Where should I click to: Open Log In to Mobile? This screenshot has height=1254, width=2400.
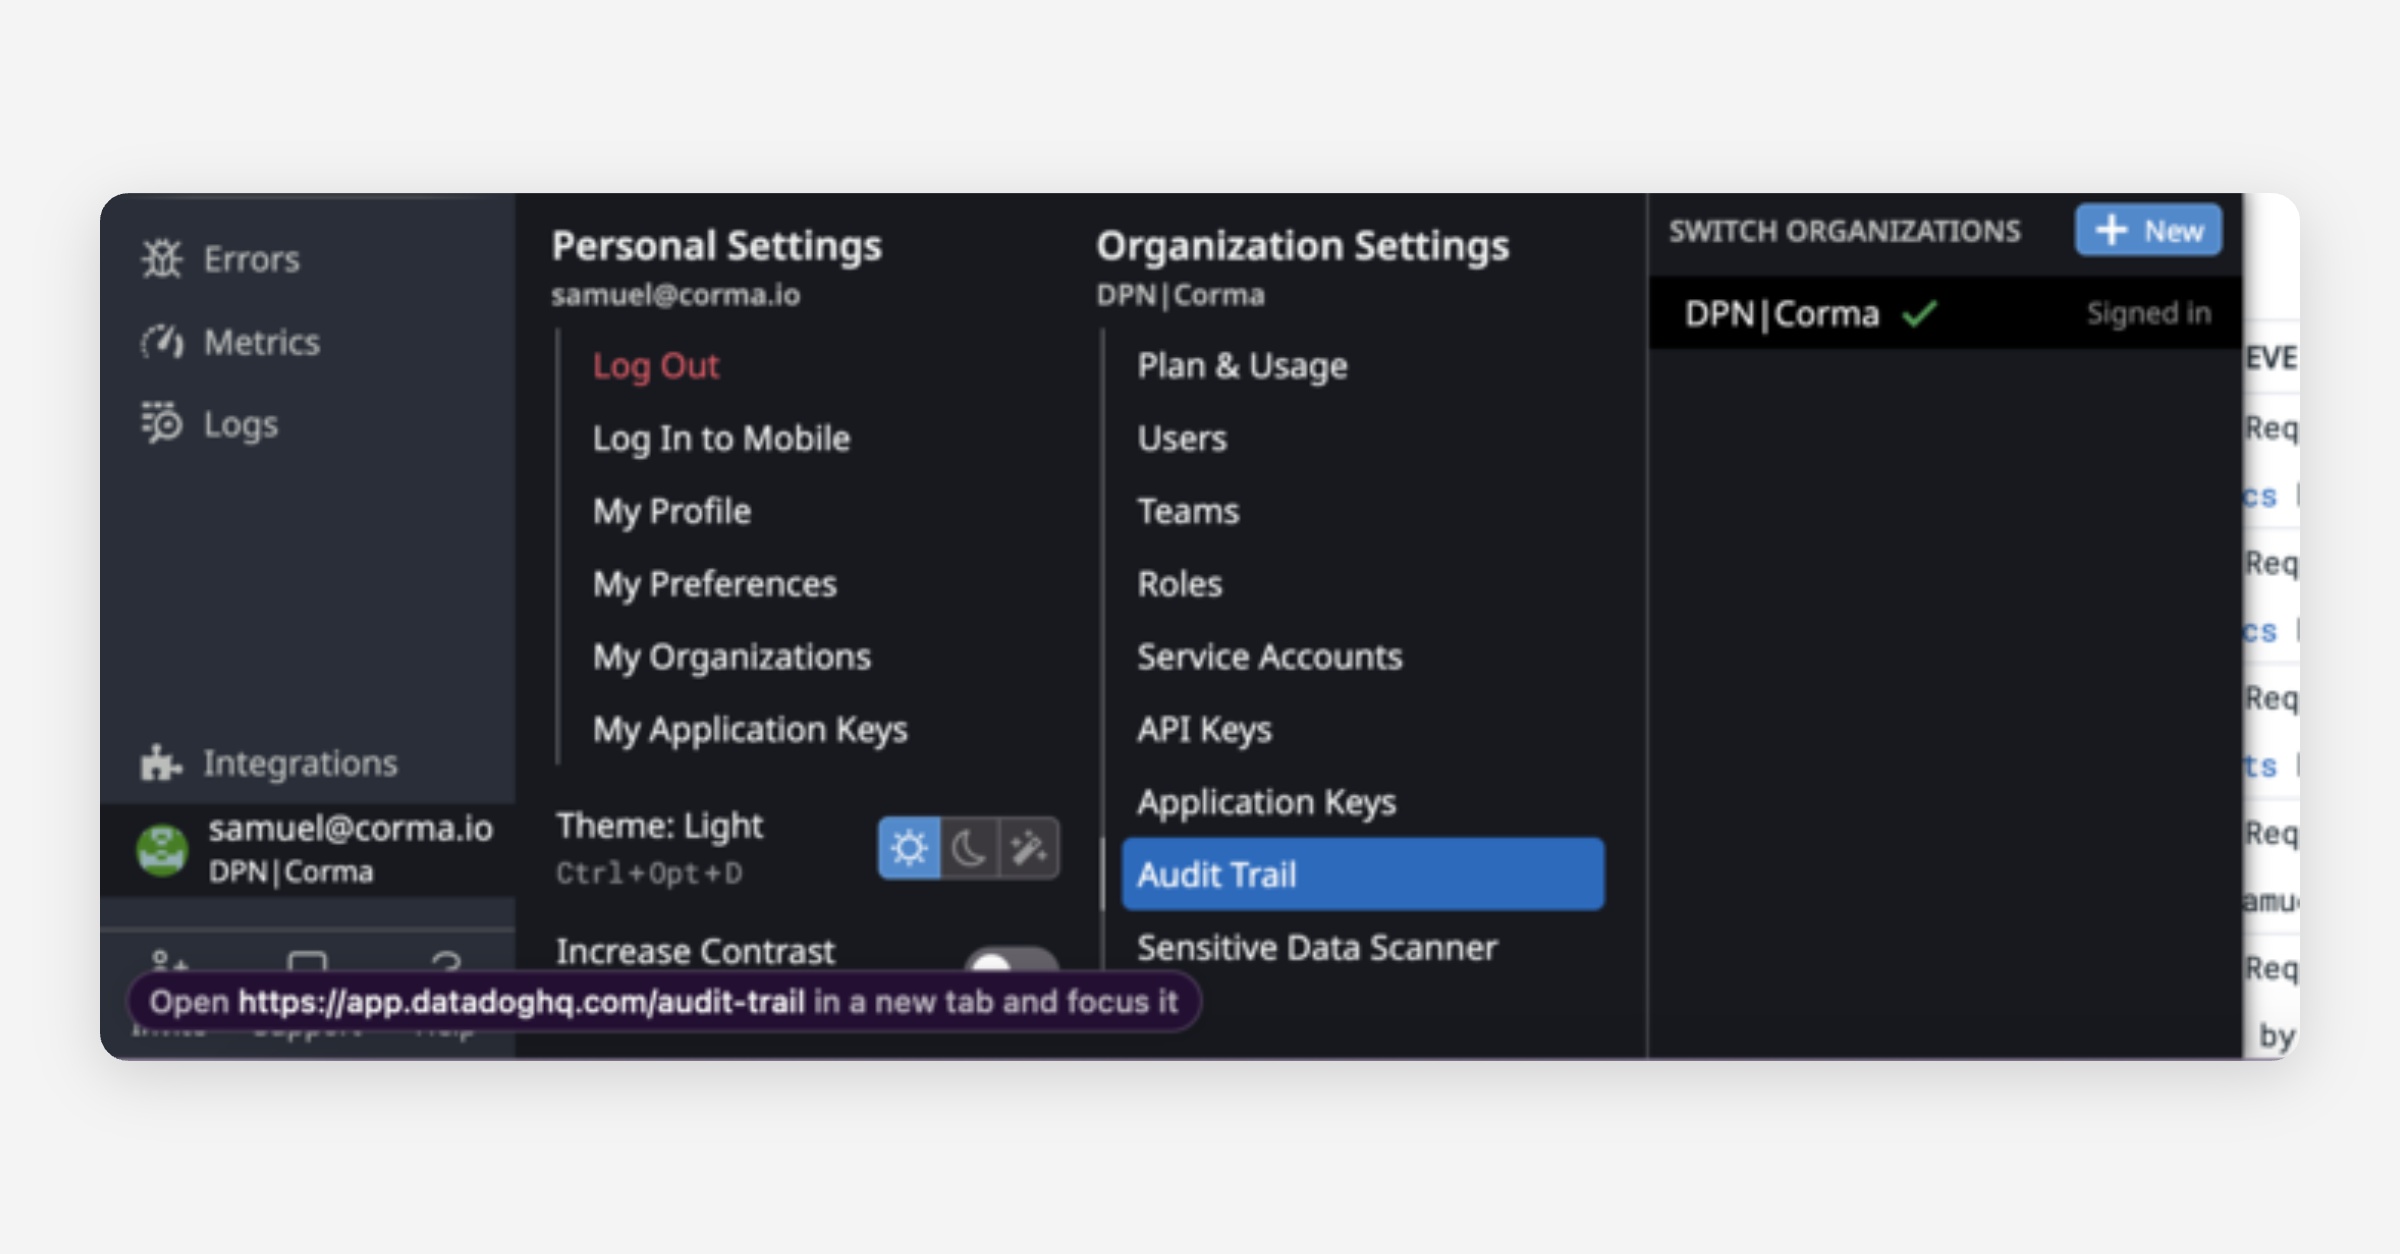[721, 439]
